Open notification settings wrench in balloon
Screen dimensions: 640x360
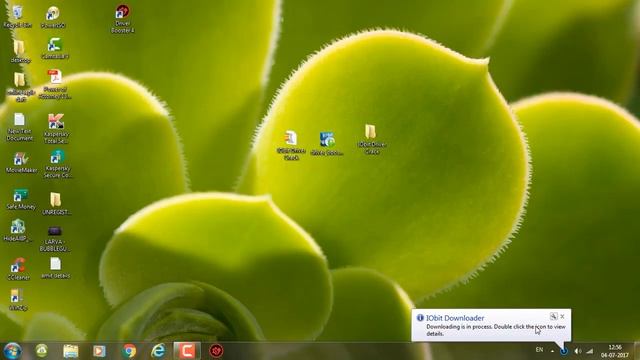[x=553, y=316]
